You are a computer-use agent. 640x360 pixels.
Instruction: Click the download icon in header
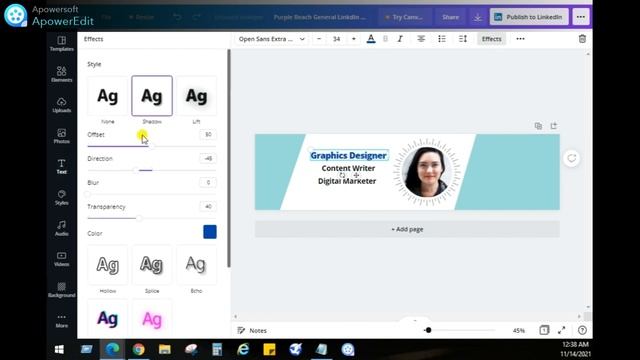coord(478,17)
